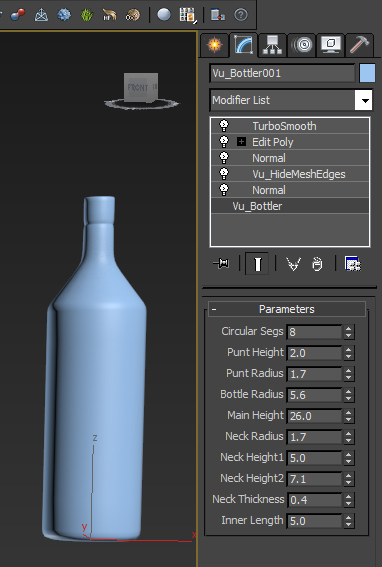Open Configure Modifier Sets icon
382x567 pixels.
[352, 264]
